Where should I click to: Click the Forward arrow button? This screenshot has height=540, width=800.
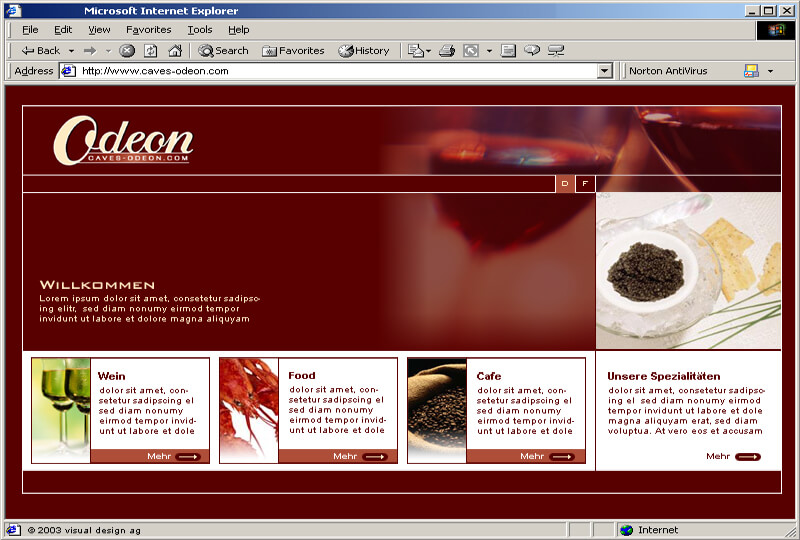point(90,51)
